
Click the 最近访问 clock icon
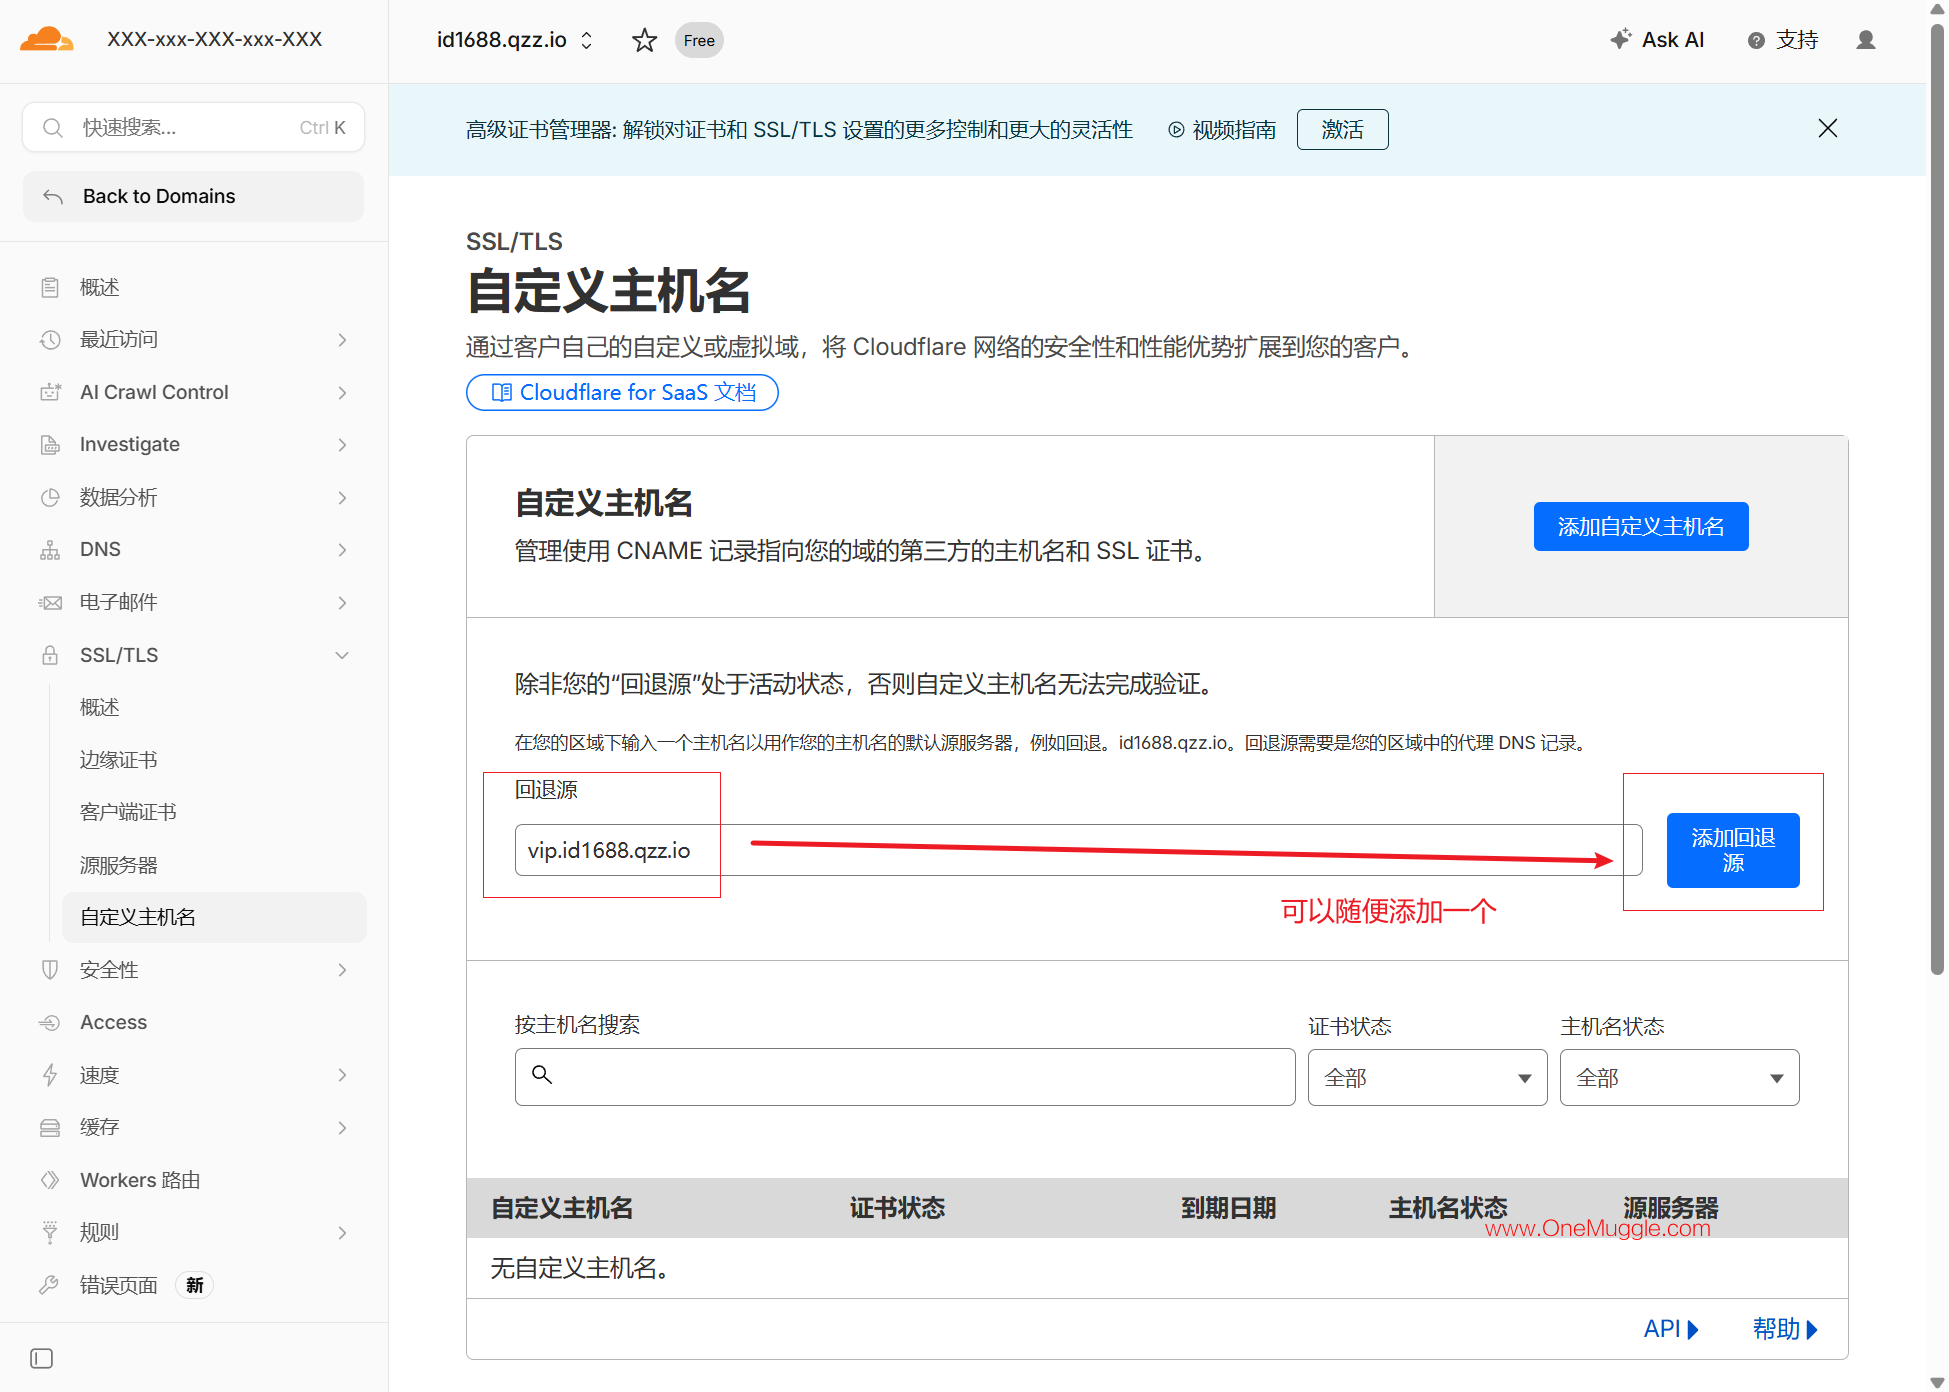tap(50, 340)
